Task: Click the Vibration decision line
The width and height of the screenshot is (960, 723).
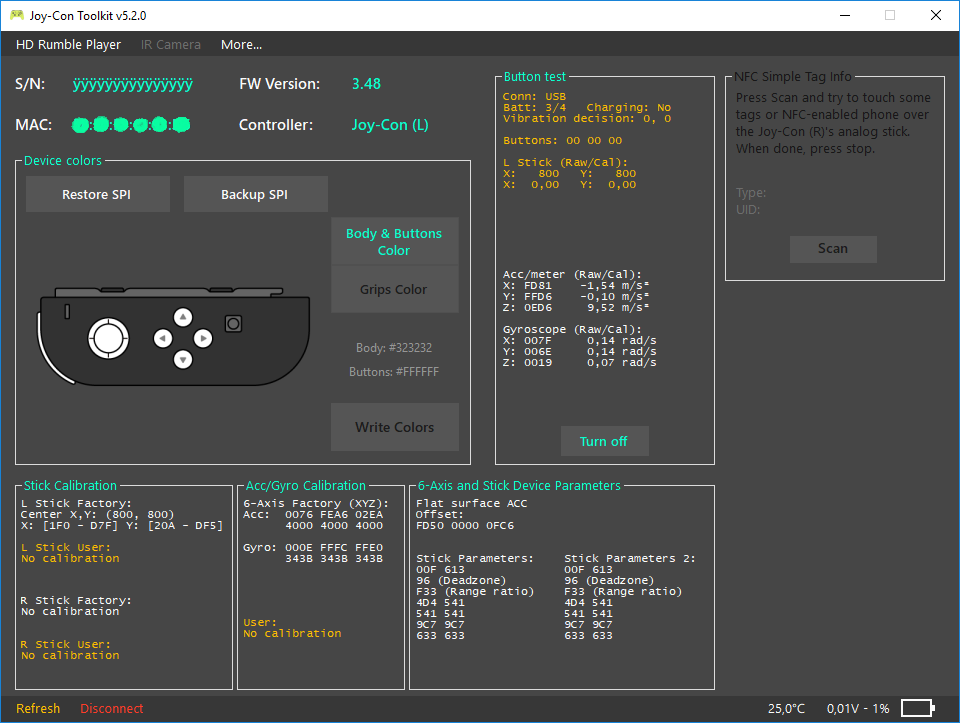Action: pyautogui.click(x=587, y=118)
